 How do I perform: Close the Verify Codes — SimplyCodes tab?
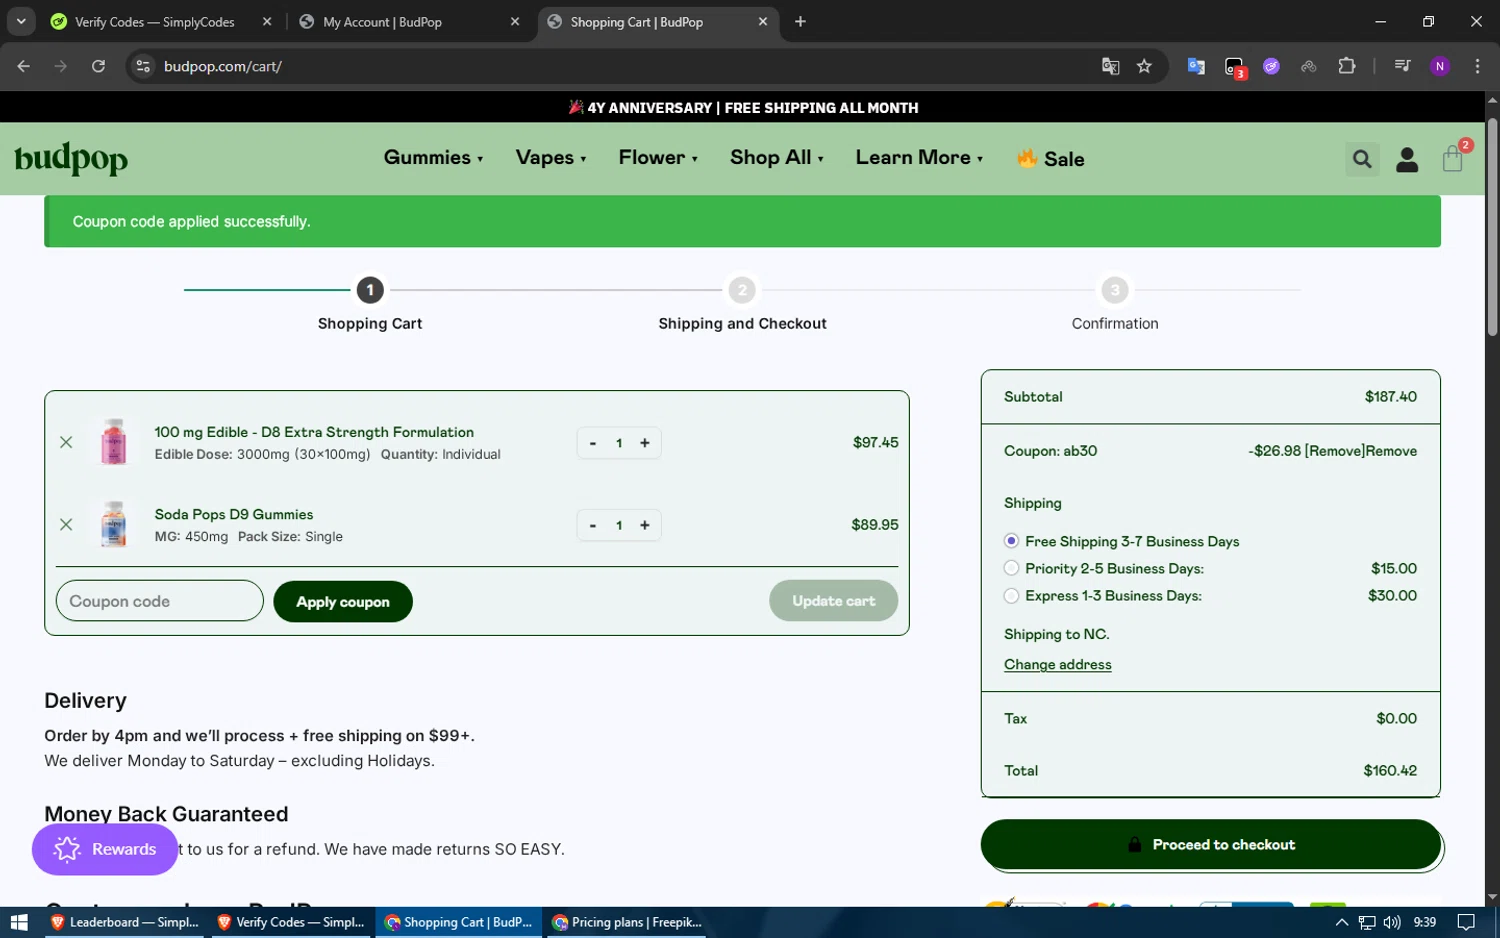[267, 21]
